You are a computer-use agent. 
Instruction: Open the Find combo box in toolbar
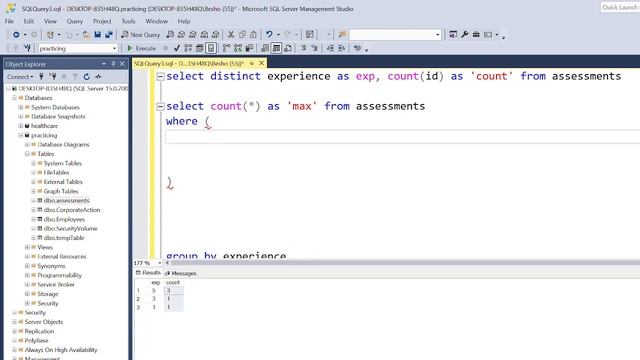(x=395, y=35)
